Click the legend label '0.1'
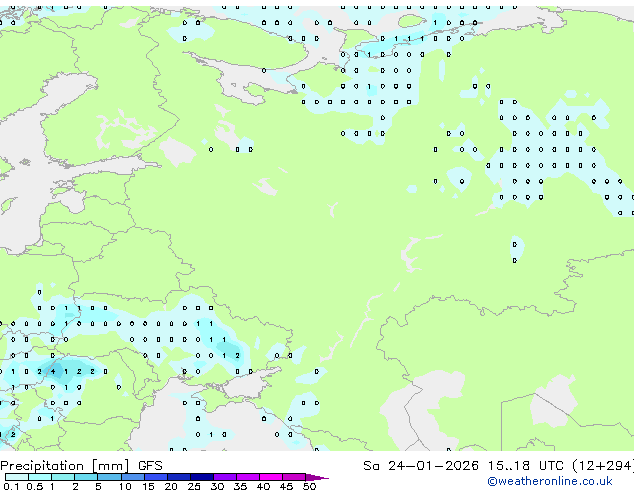The image size is (634, 490). (x=11, y=486)
